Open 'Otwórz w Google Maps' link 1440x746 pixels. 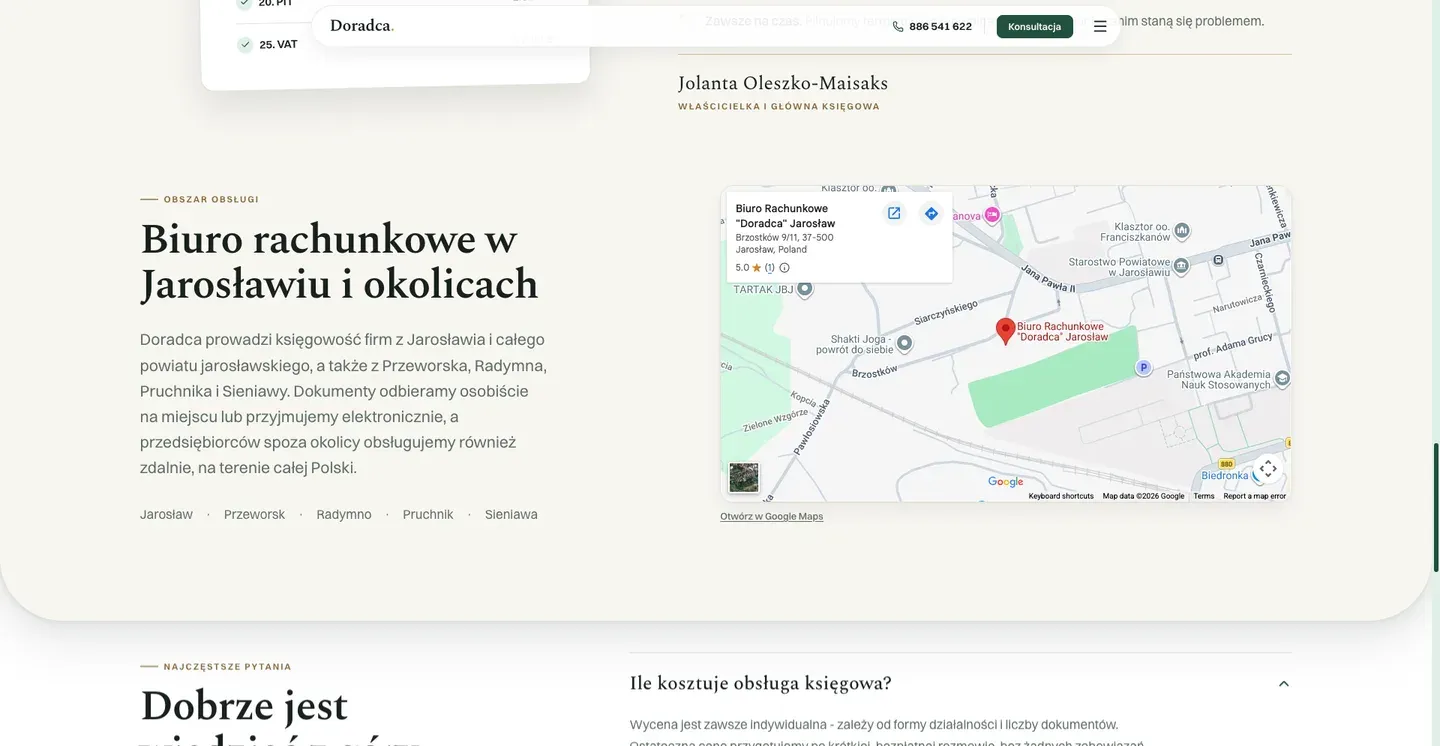tap(771, 516)
